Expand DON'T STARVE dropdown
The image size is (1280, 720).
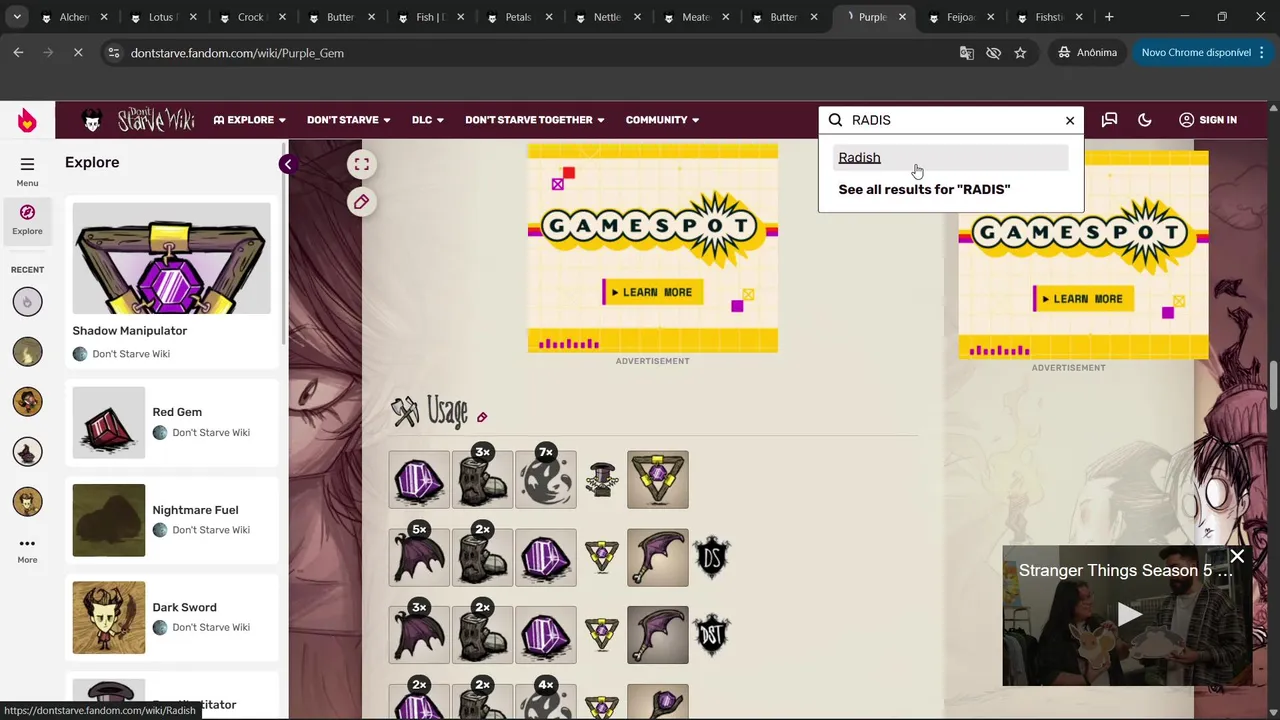click(x=348, y=120)
